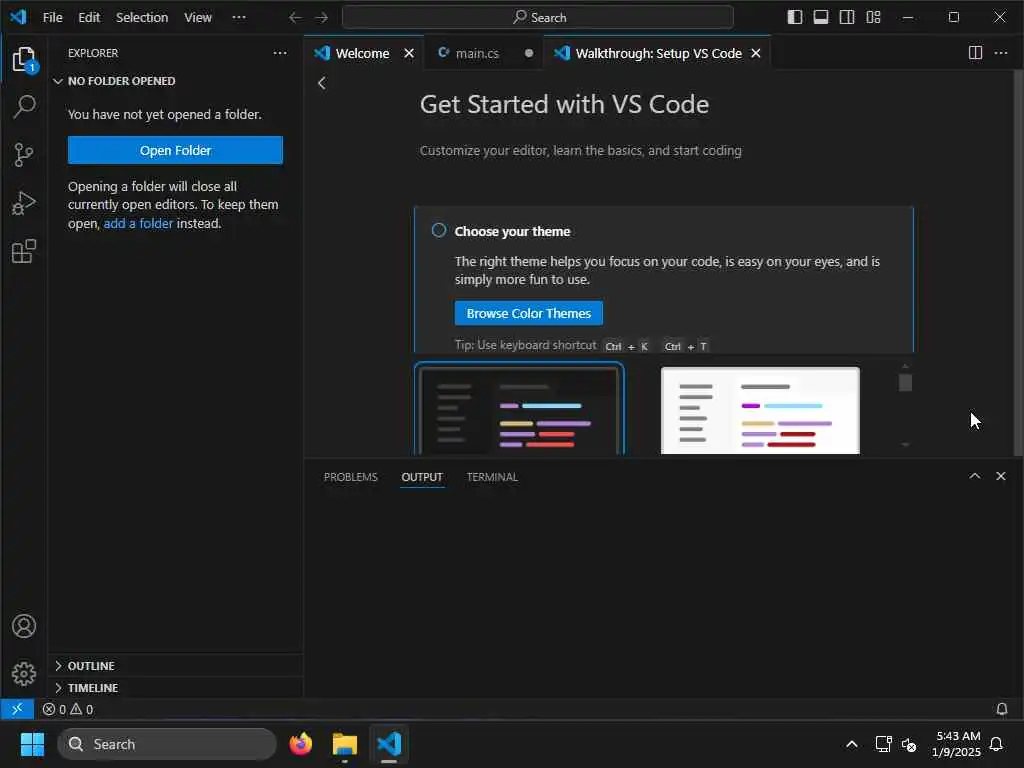
Task: Switch to the Welcome tab
Action: tap(362, 54)
